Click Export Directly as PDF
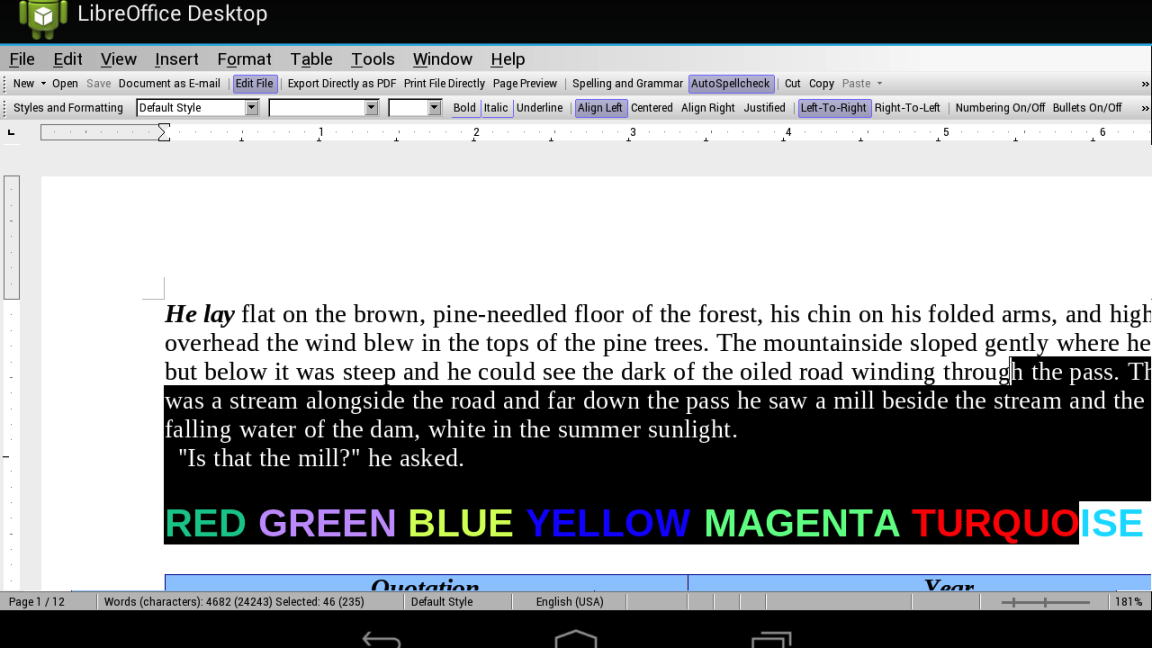Screen dimensions: 1152x648 click(341, 84)
